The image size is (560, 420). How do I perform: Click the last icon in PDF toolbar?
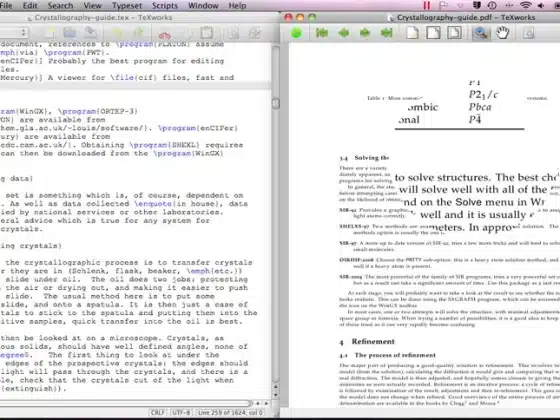pos(529,33)
